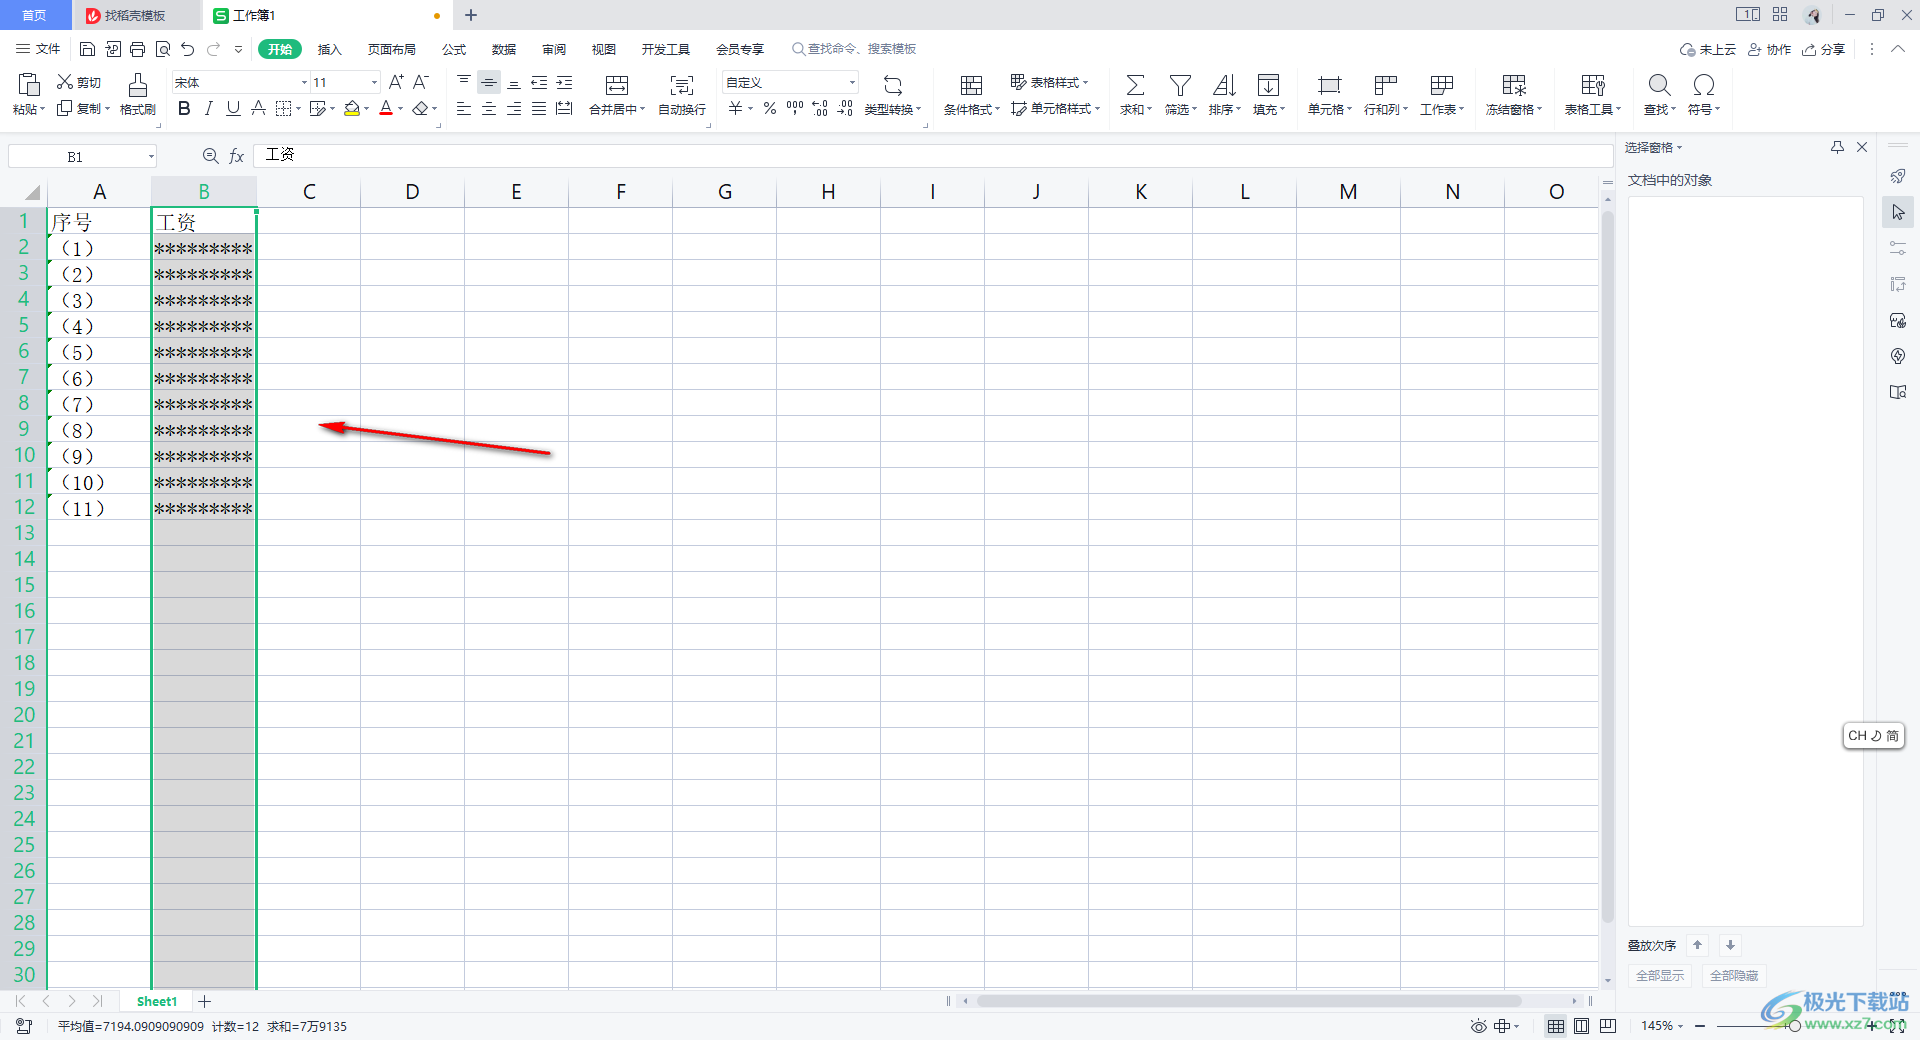Click the Paste clipboard icon

point(29,85)
